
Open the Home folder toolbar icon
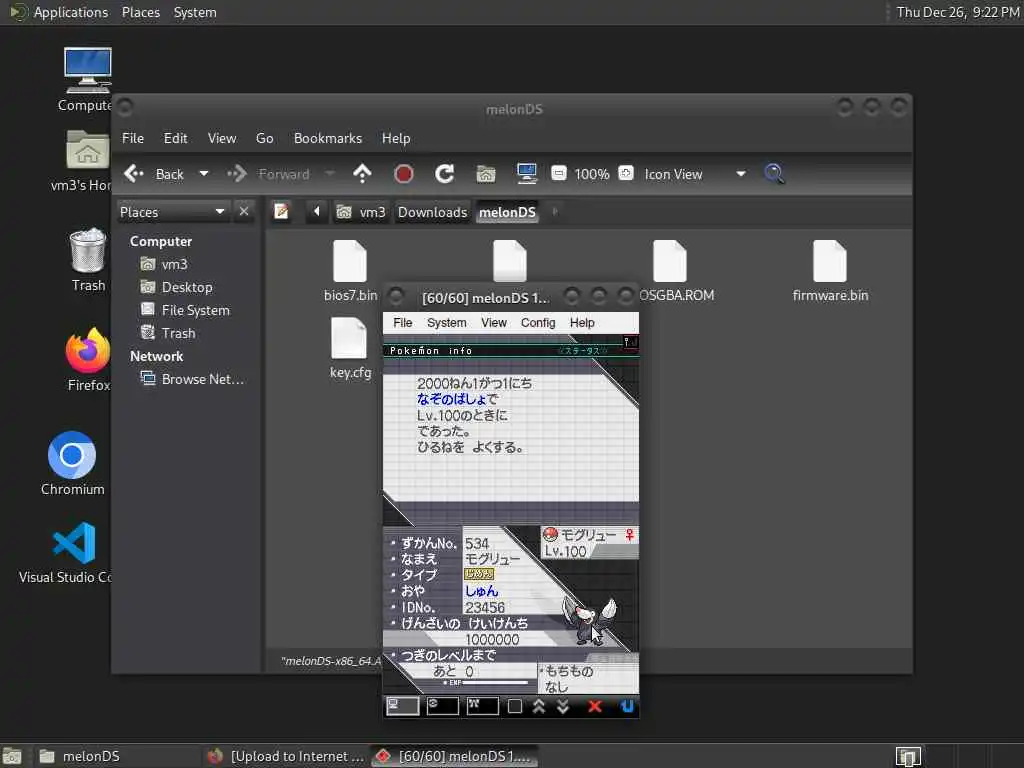coord(485,174)
